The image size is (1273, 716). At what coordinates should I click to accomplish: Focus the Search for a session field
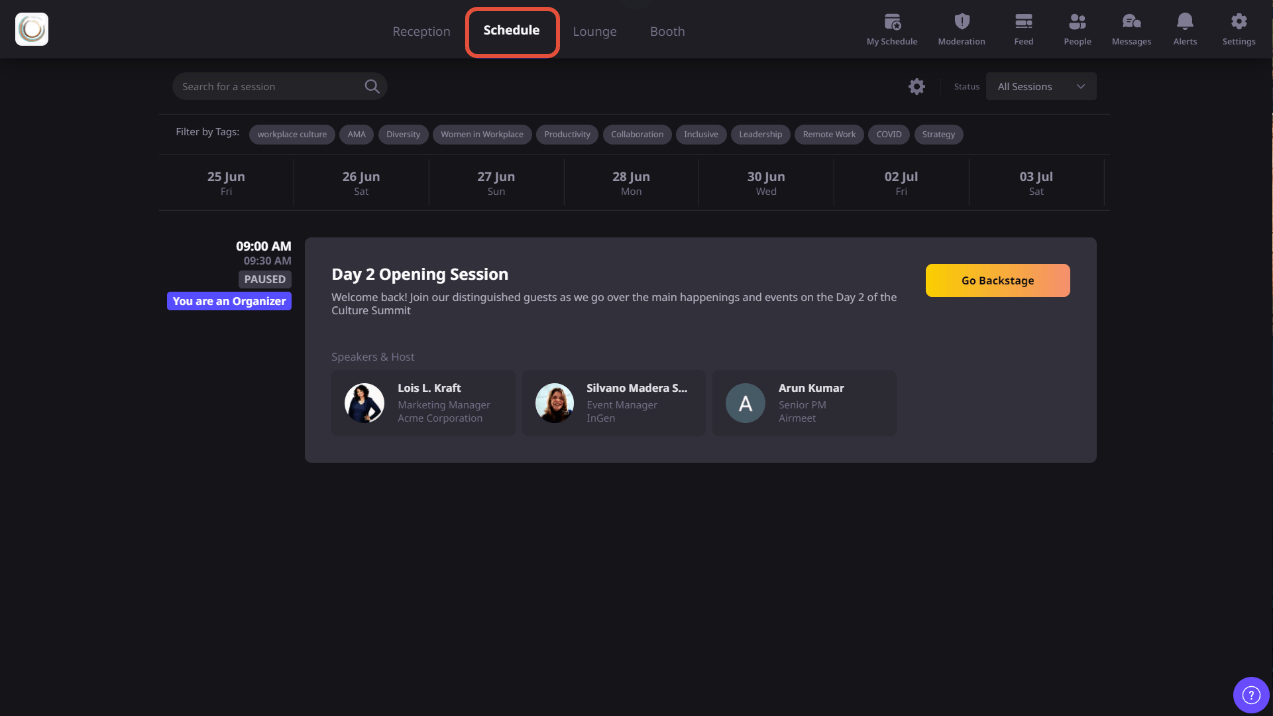[279, 87]
